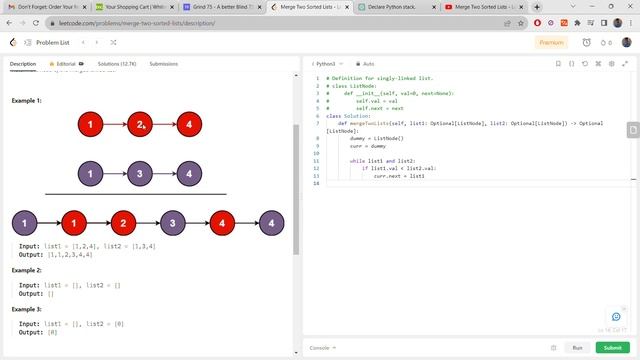The image size is (640, 360).
Task: Open a new browser tab
Action: 537,7
